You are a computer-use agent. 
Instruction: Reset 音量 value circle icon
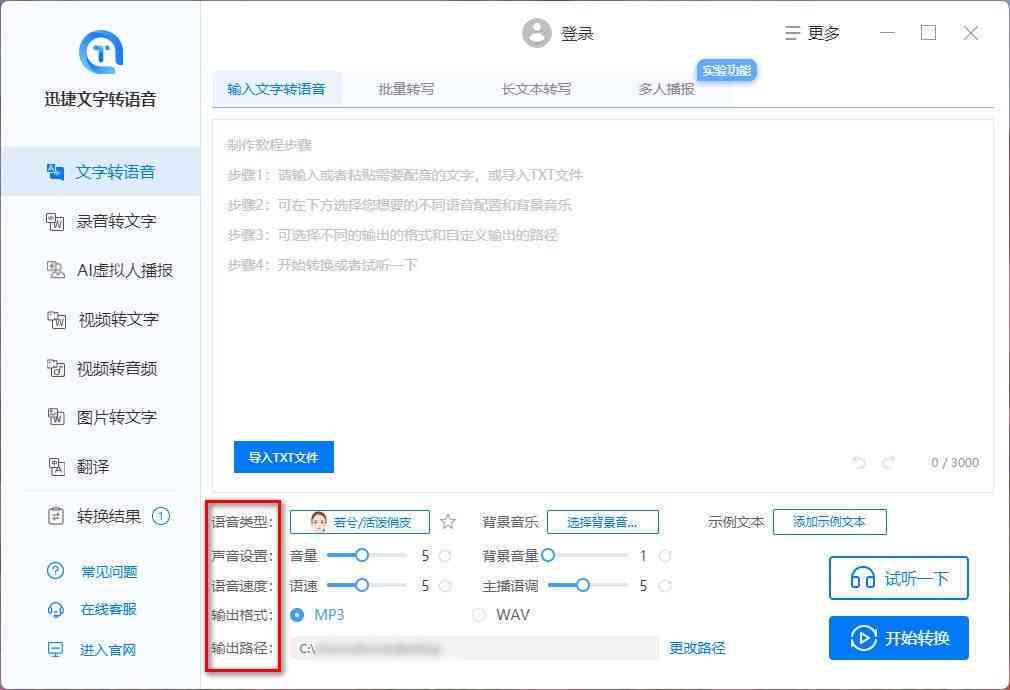tap(445, 555)
